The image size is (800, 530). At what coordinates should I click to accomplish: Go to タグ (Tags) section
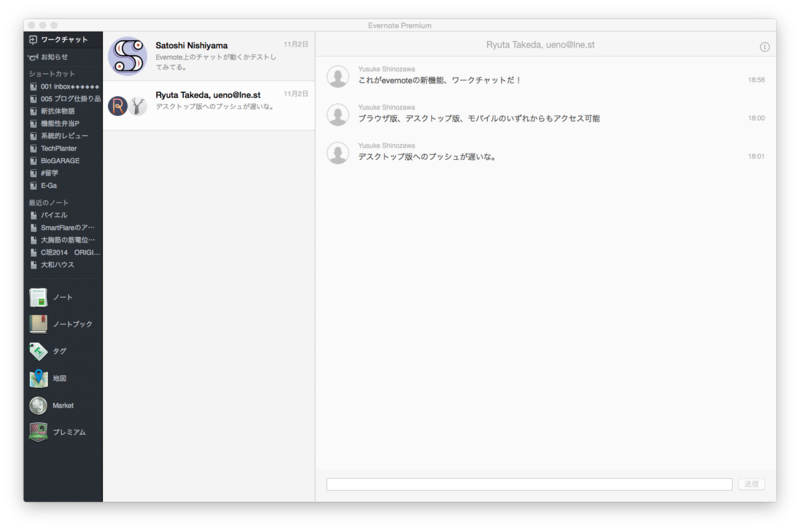(48, 351)
